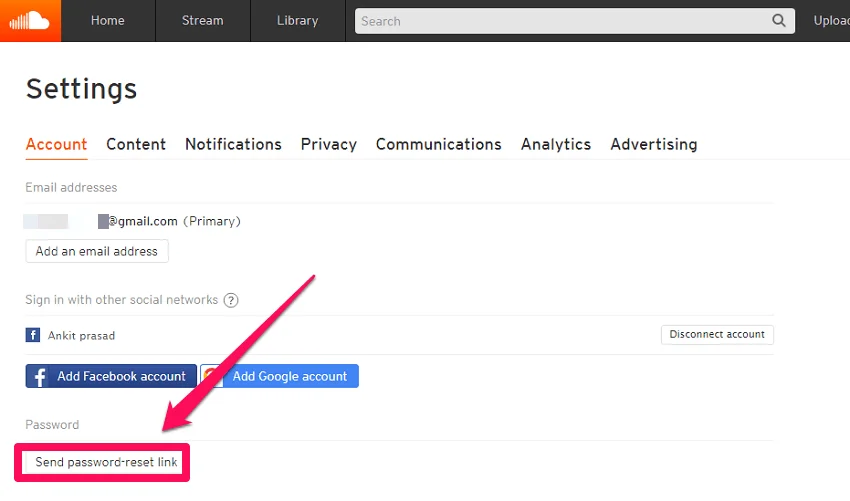The image size is (850, 501).
Task: Focus the Search input field
Action: 560,21
